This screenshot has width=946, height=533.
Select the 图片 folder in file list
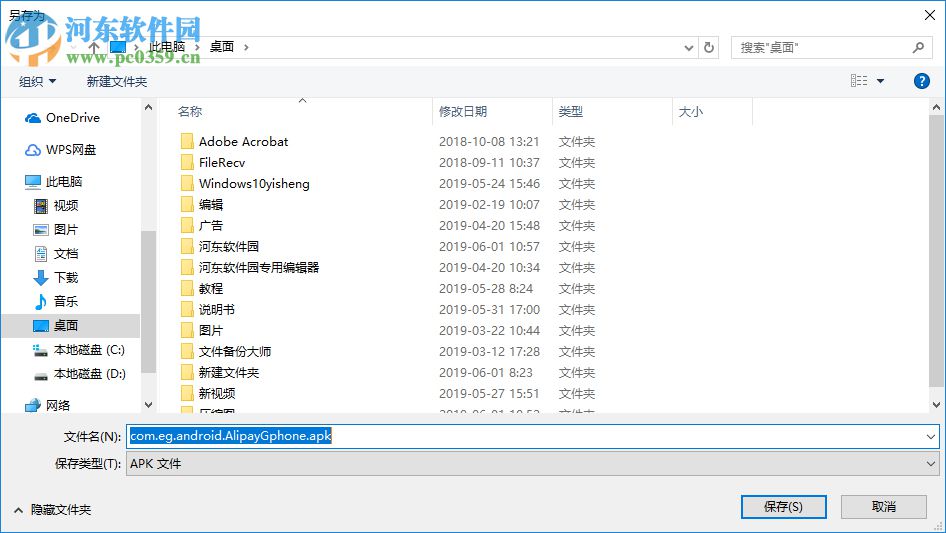(x=211, y=331)
